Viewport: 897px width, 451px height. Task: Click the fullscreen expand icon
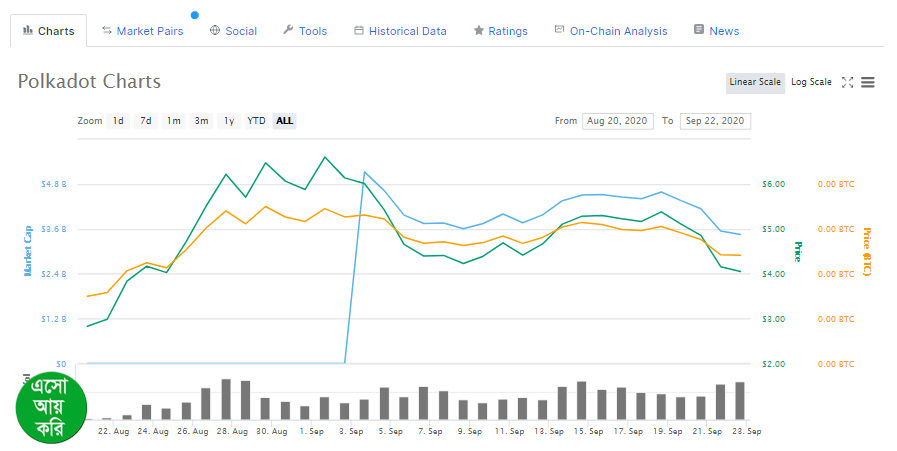[x=847, y=82]
